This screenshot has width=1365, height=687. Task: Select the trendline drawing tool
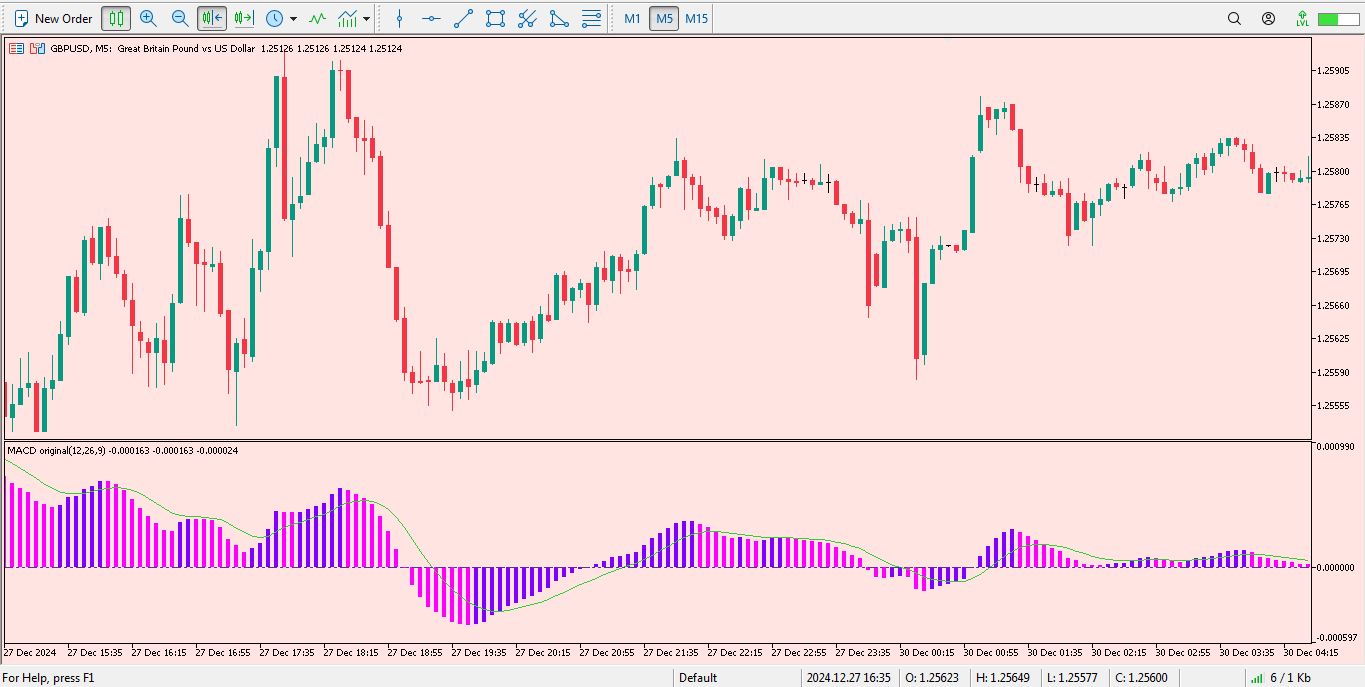(463, 18)
